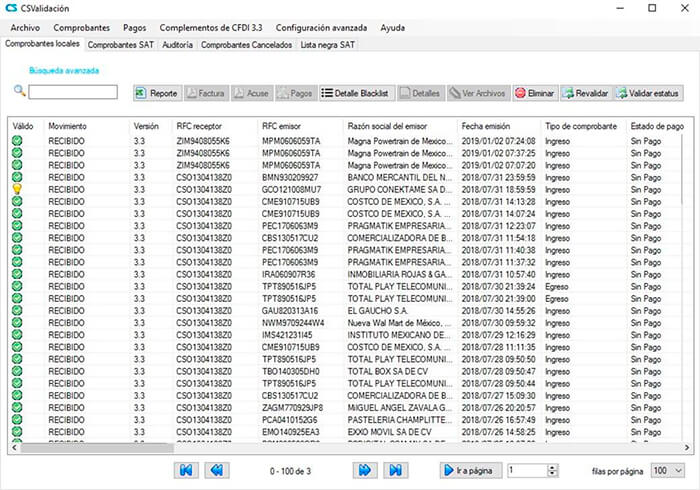Click the search text field
Screen dimensions: 700x490
(x=73, y=93)
